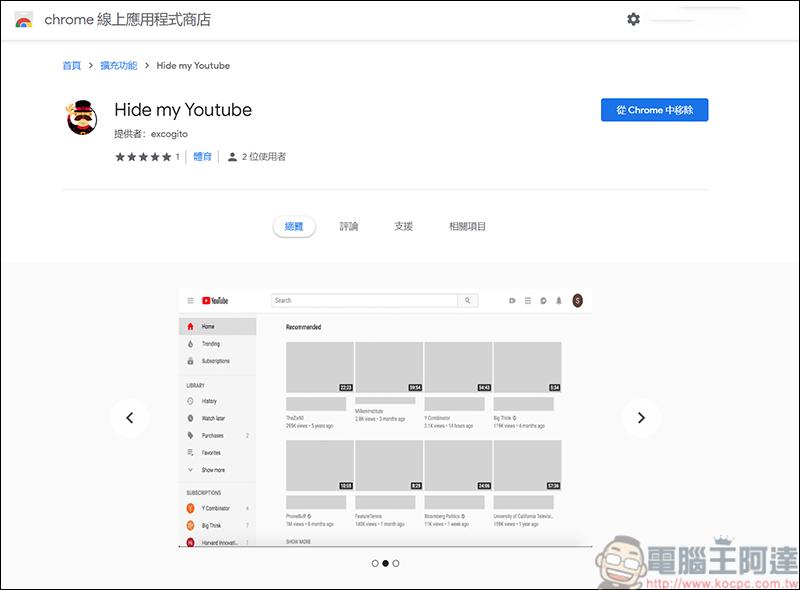800x590 pixels.
Task: Switch to the 評論 tab
Action: 349,226
